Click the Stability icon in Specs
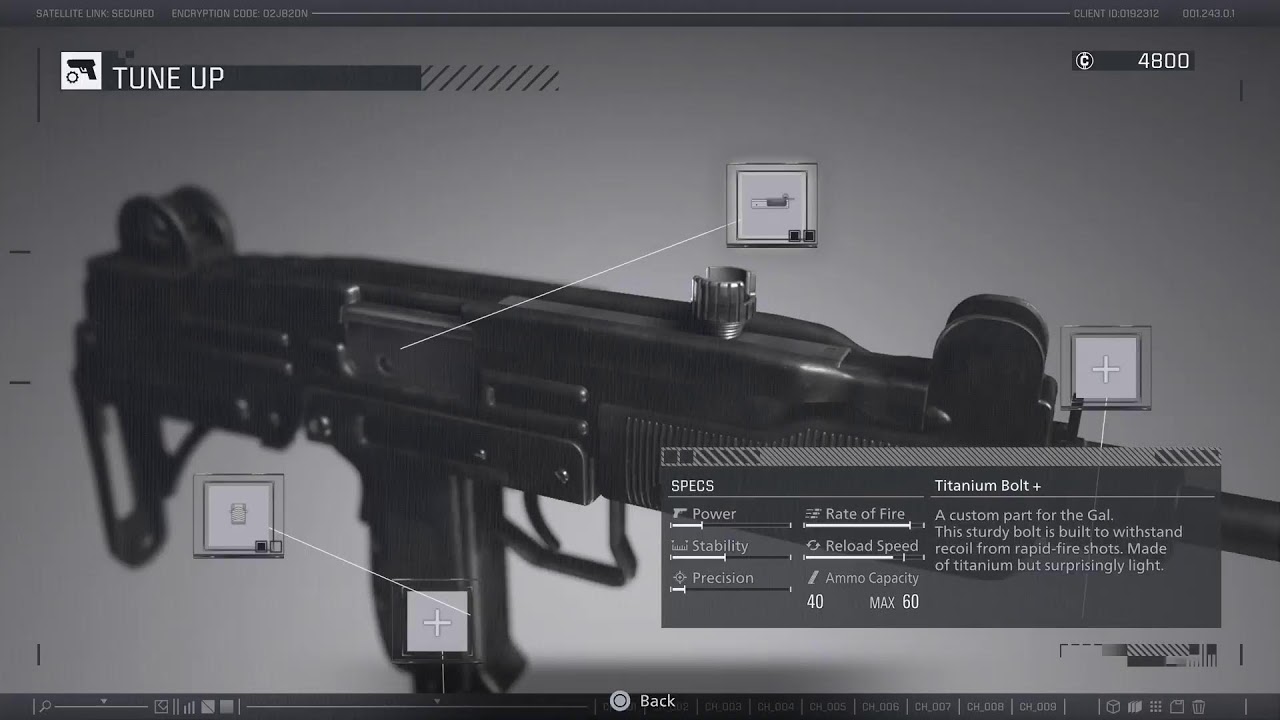The width and height of the screenshot is (1280, 720). pos(680,546)
